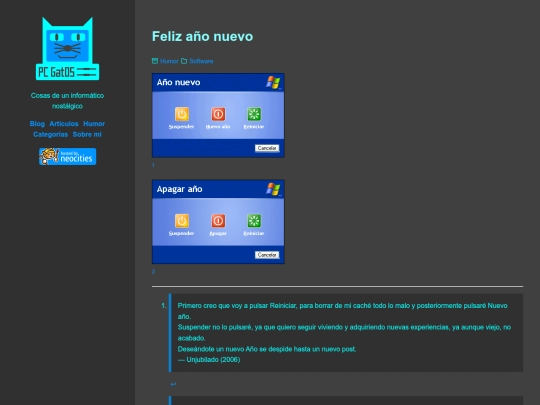
Task: Click Apagar red icon in second image
Action: click(218, 221)
